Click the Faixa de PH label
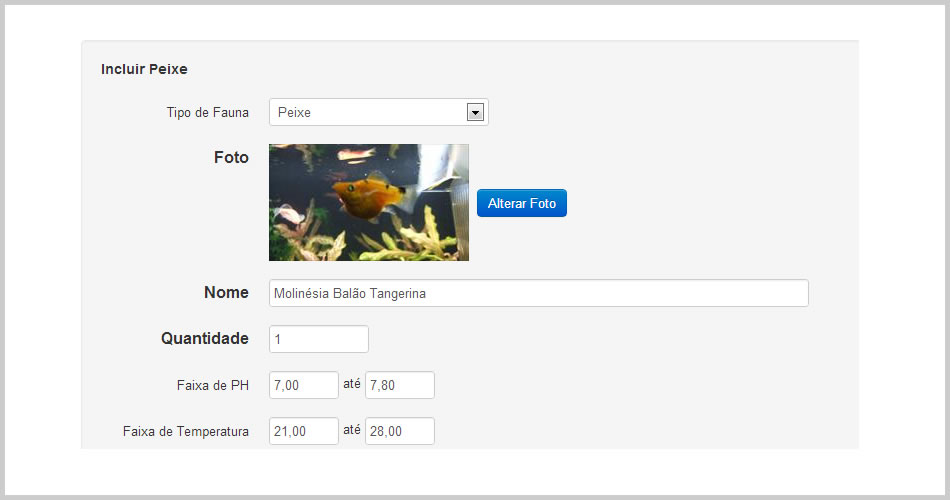This screenshot has width=950, height=500. 213,385
